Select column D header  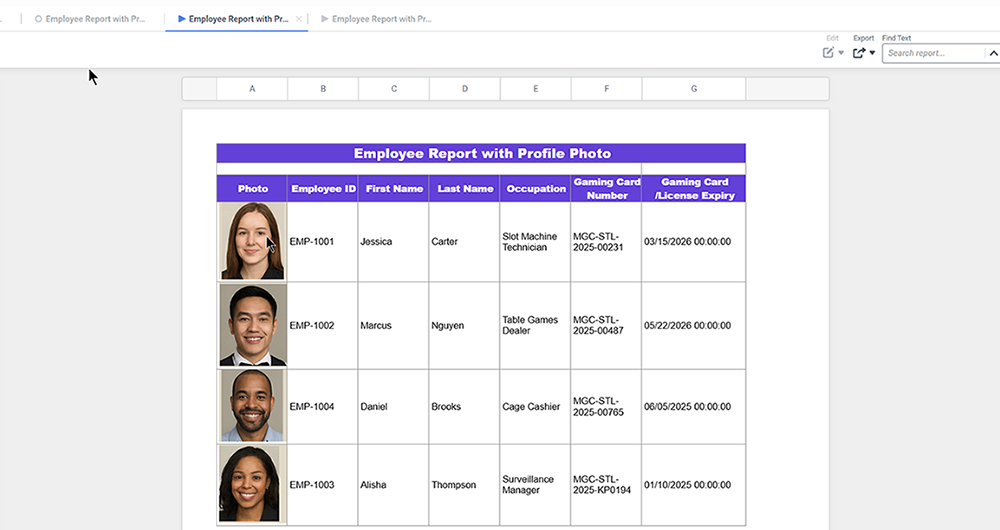tap(465, 89)
